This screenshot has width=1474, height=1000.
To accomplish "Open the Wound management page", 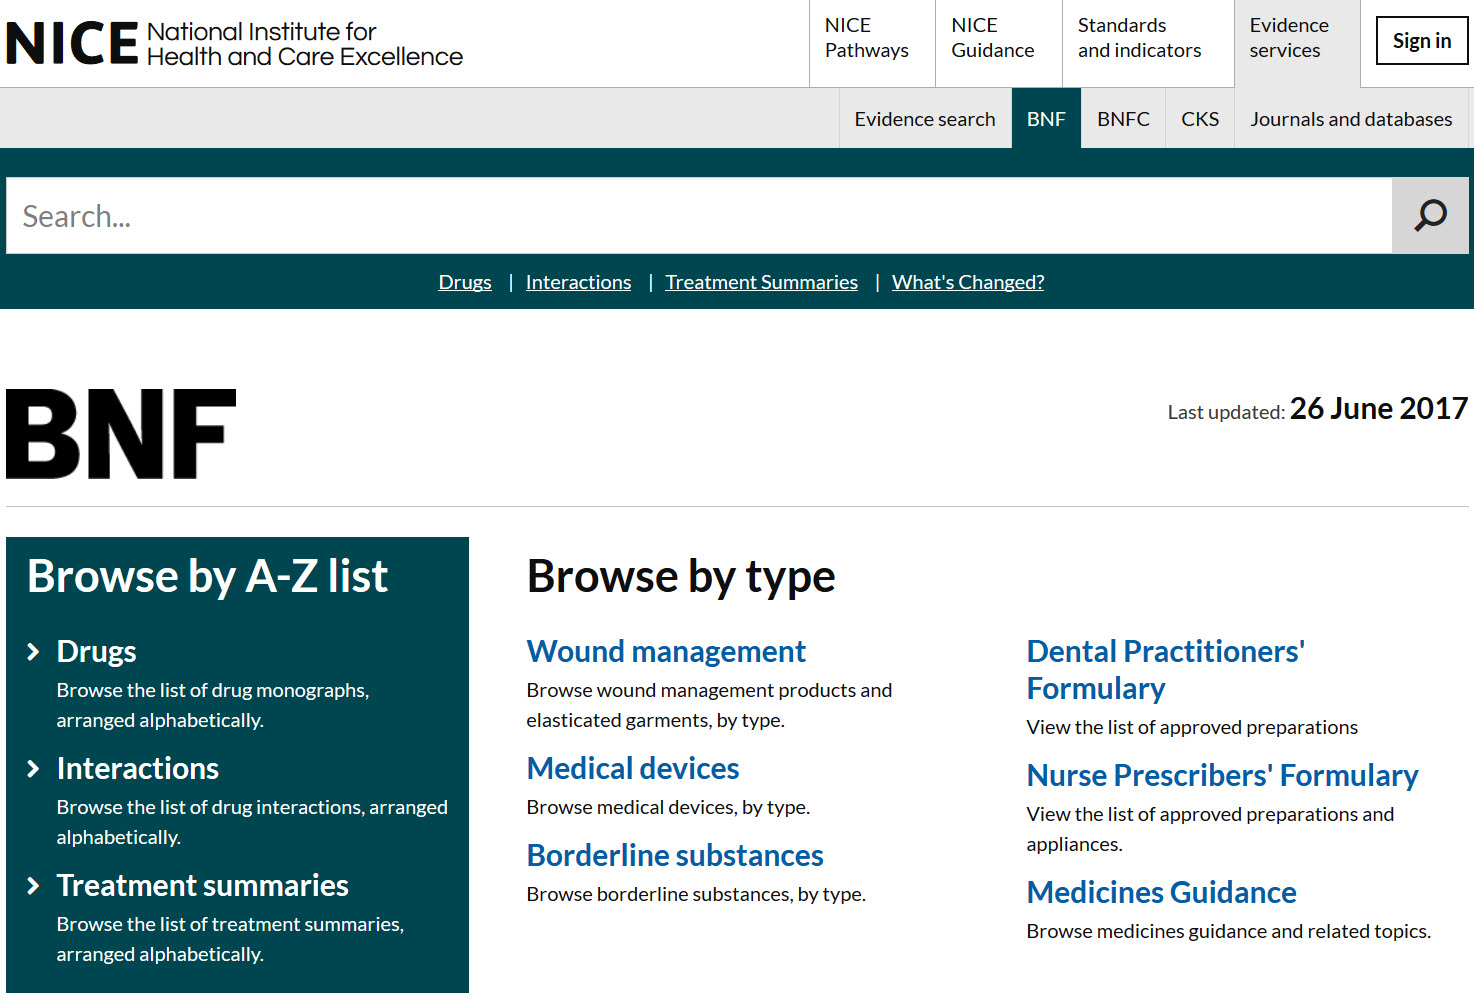I will (666, 651).
